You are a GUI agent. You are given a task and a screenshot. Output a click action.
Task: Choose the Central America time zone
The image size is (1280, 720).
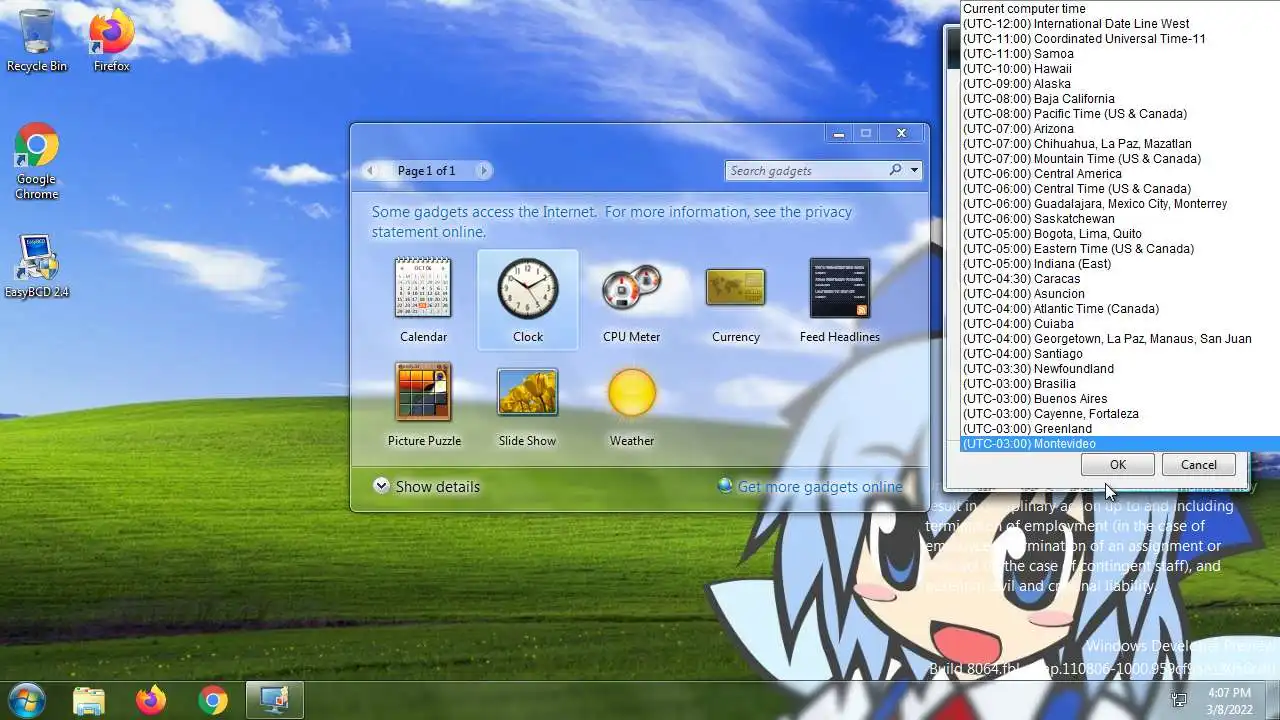[x=1120, y=174]
